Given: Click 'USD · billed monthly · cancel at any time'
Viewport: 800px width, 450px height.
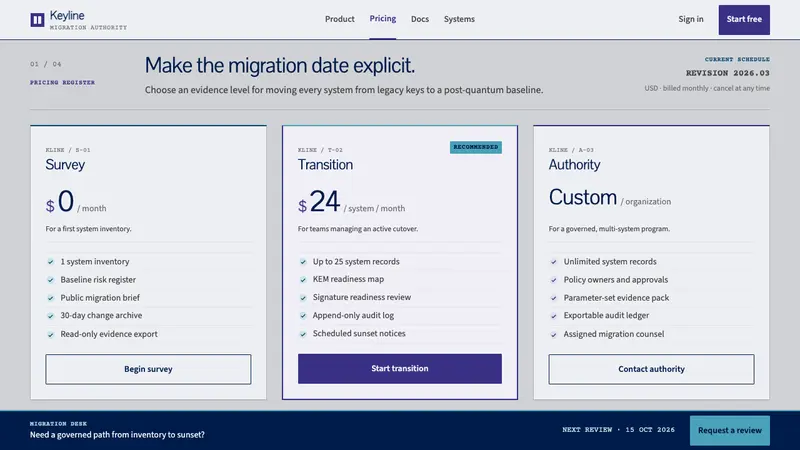Looking at the screenshot, I should pyautogui.click(x=707, y=88).
